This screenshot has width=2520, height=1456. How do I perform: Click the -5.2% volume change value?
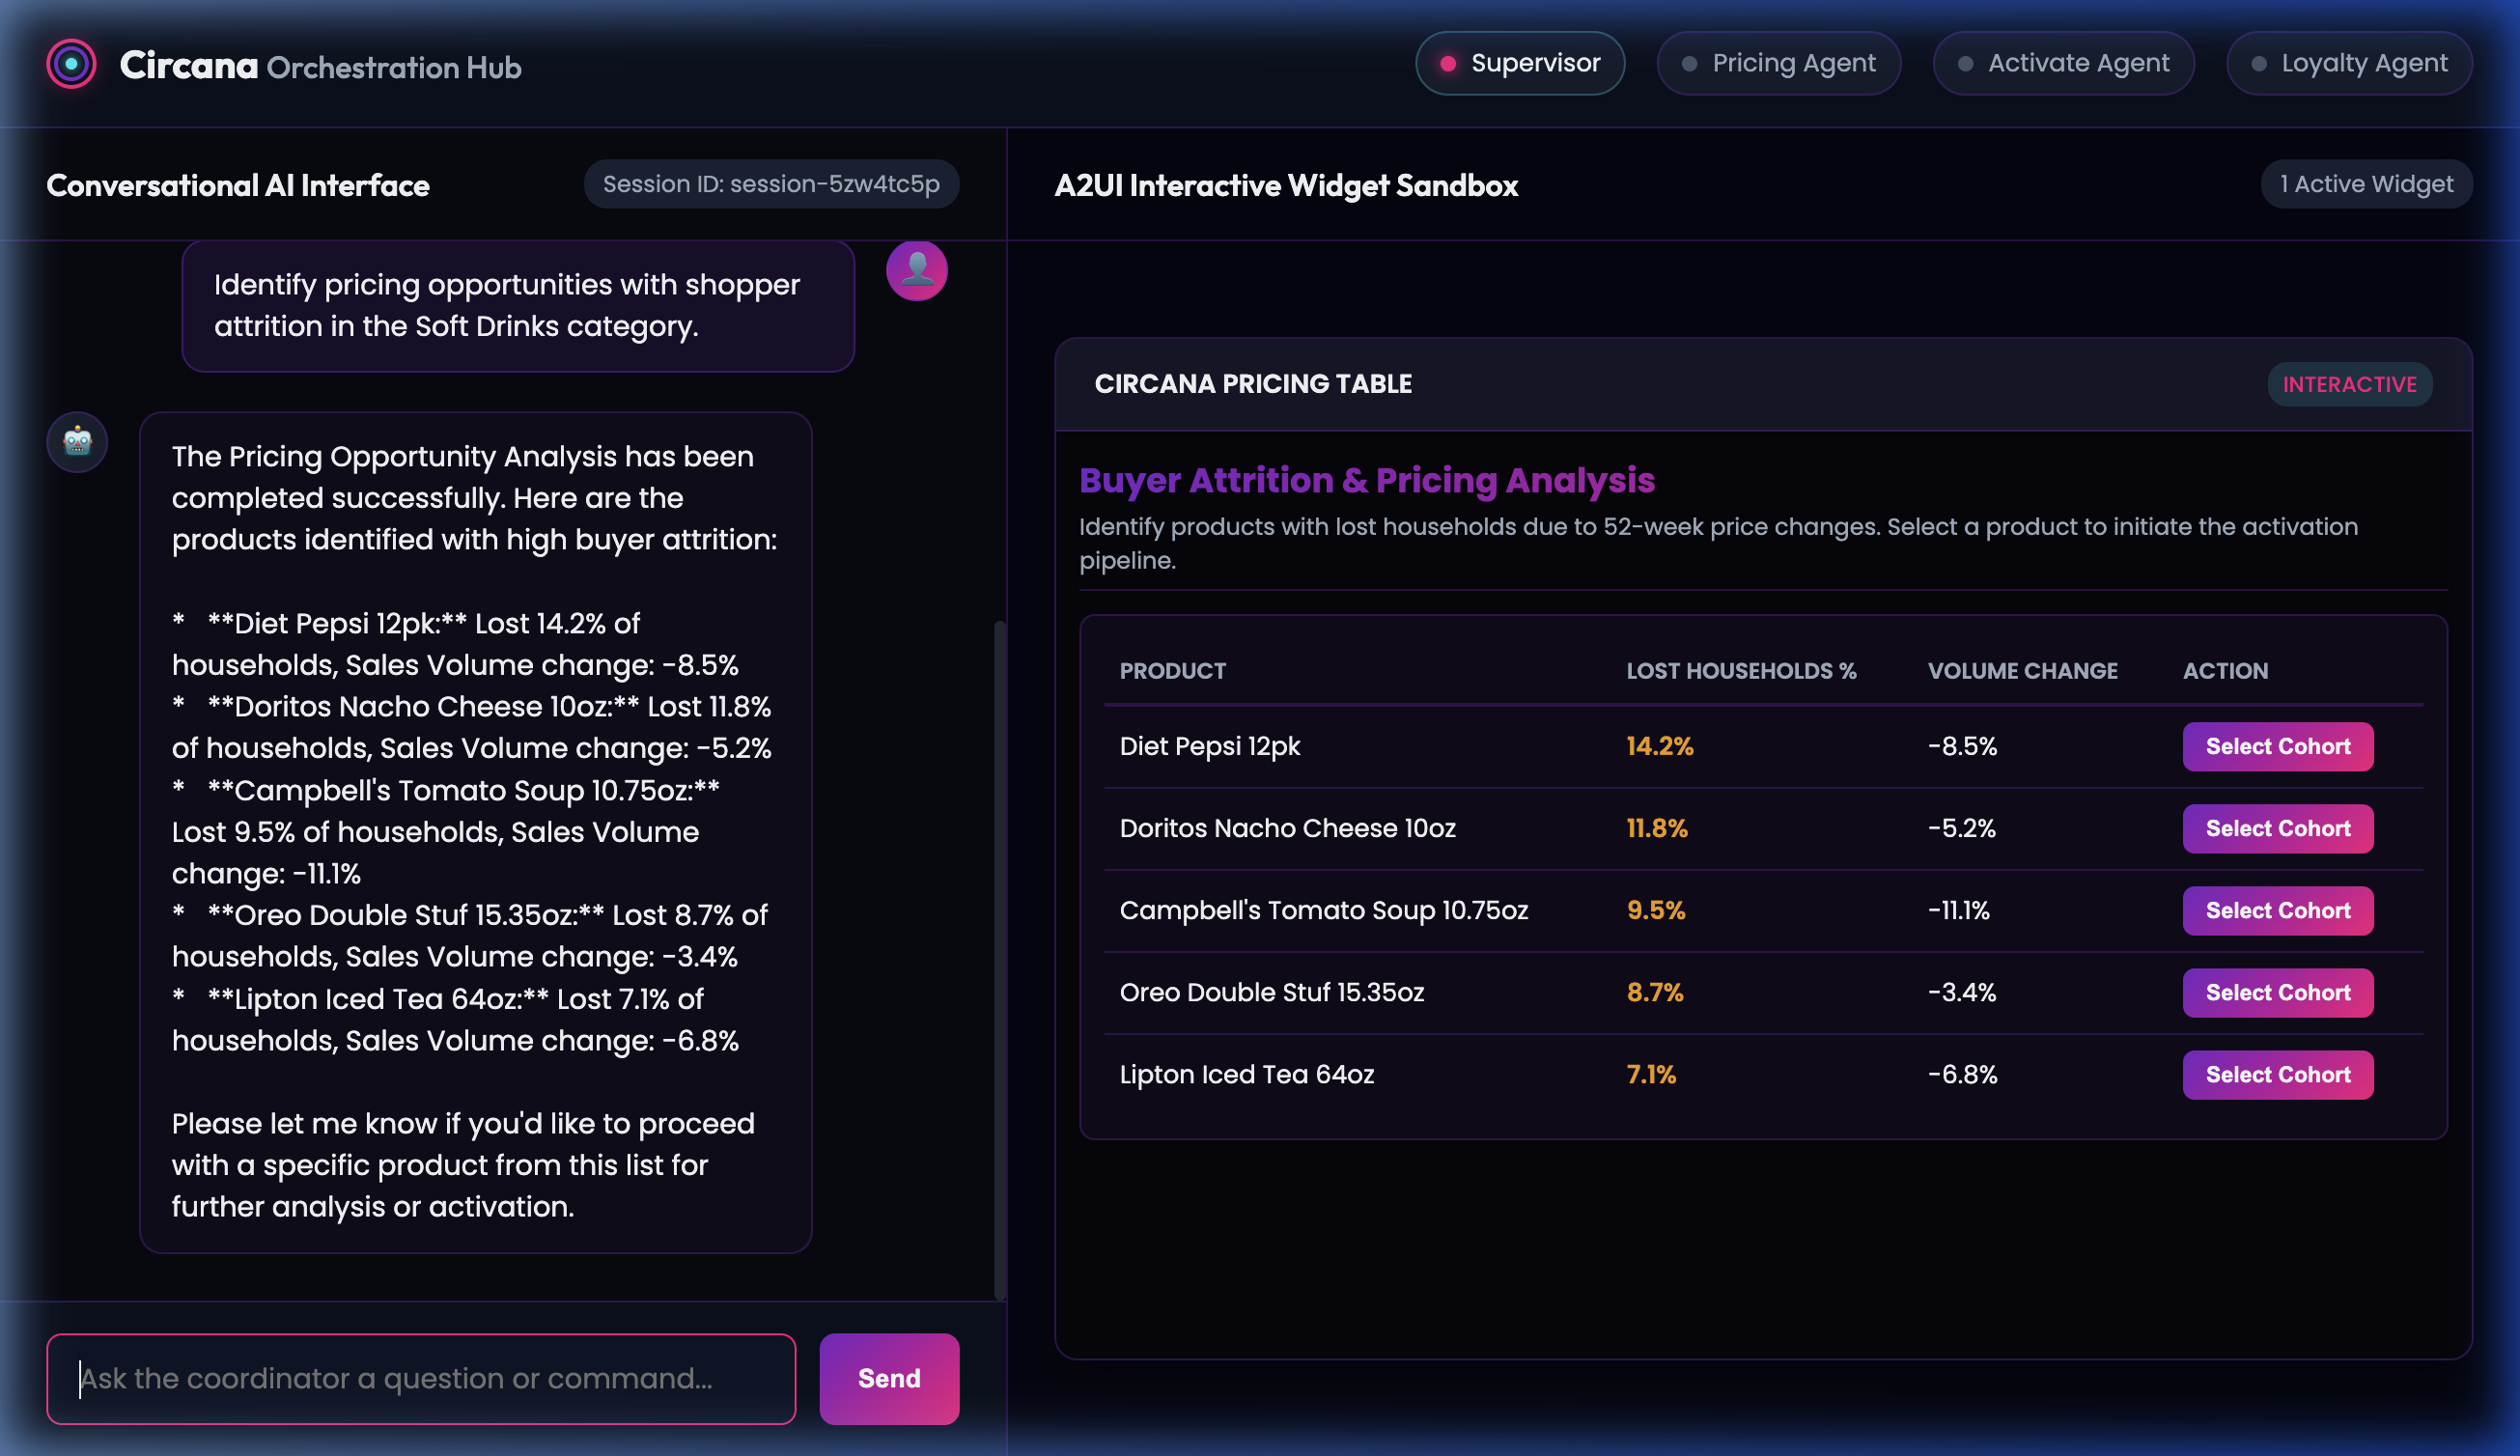1961,828
